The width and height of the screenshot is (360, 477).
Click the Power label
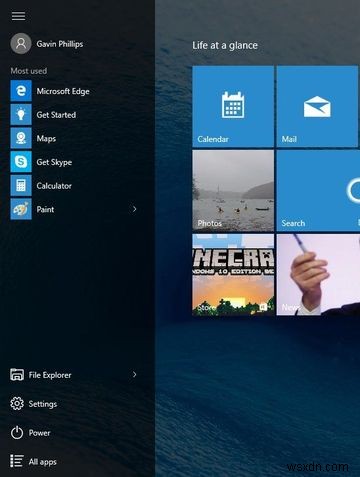[x=39, y=433]
